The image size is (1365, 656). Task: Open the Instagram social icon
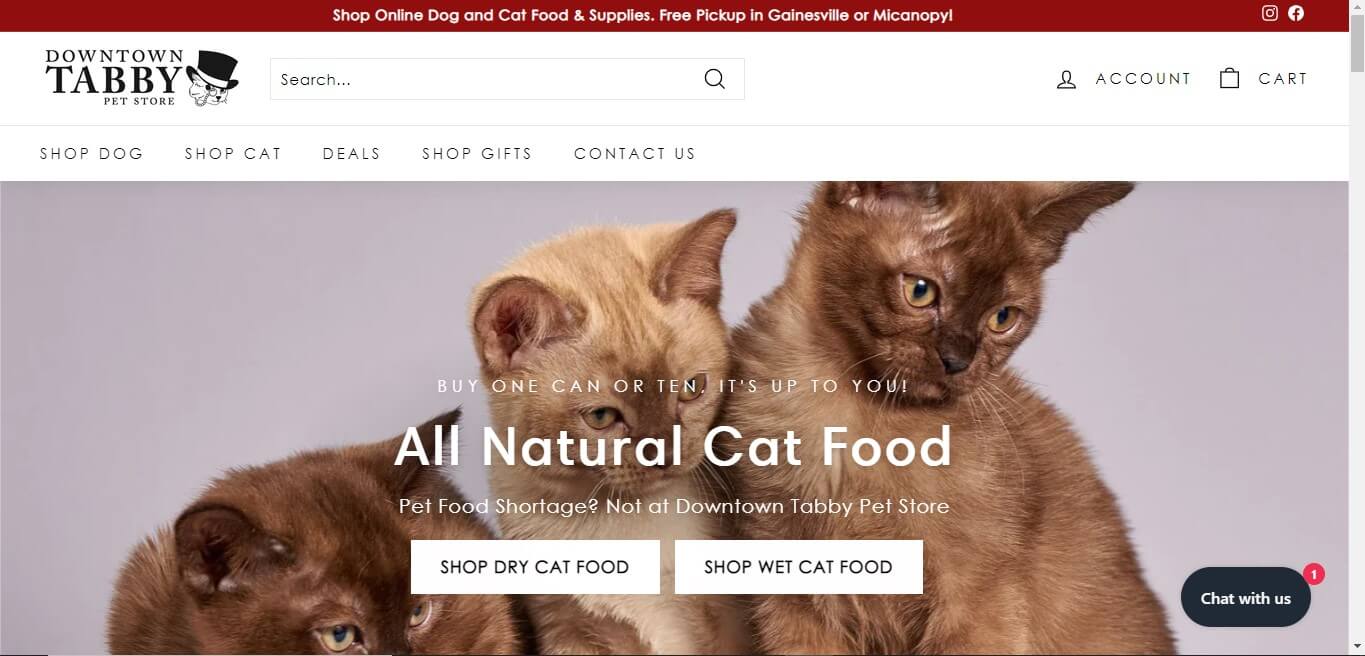pyautogui.click(x=1270, y=13)
